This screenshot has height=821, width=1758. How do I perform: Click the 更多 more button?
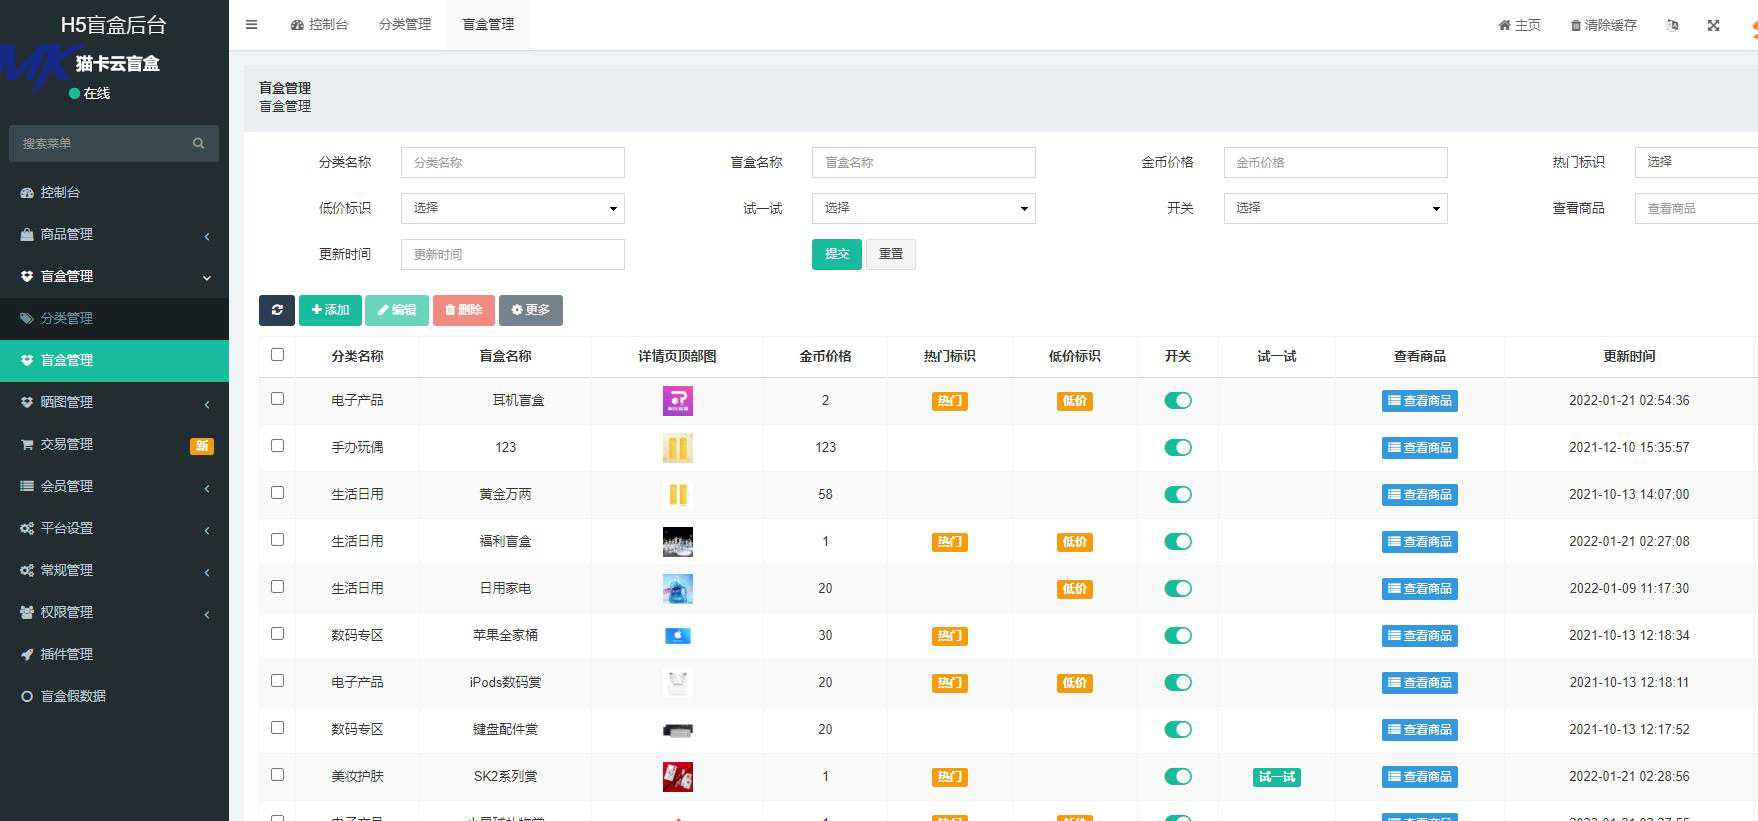[x=531, y=310]
